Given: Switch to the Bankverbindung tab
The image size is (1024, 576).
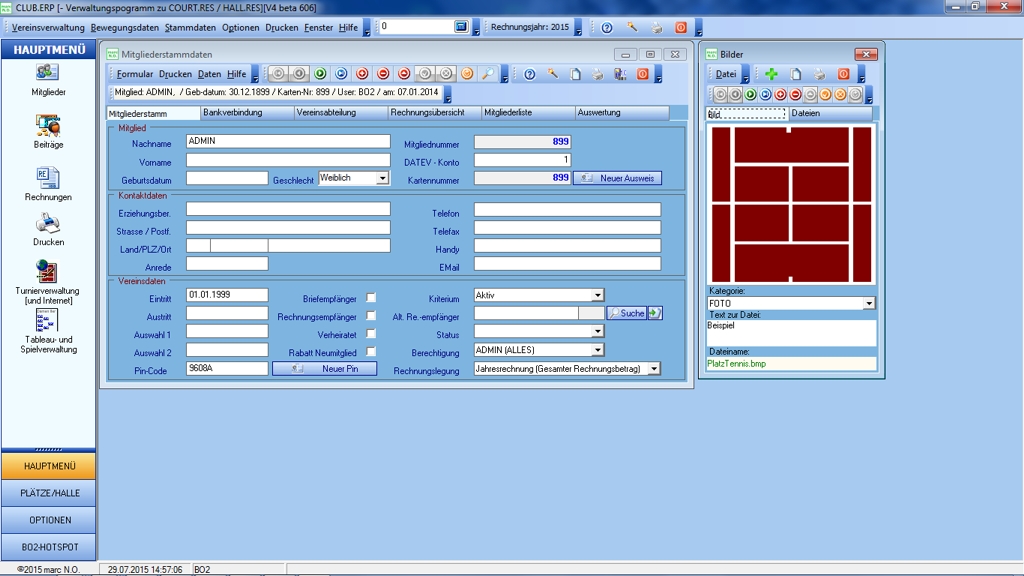Looking at the screenshot, I should (x=232, y=113).
